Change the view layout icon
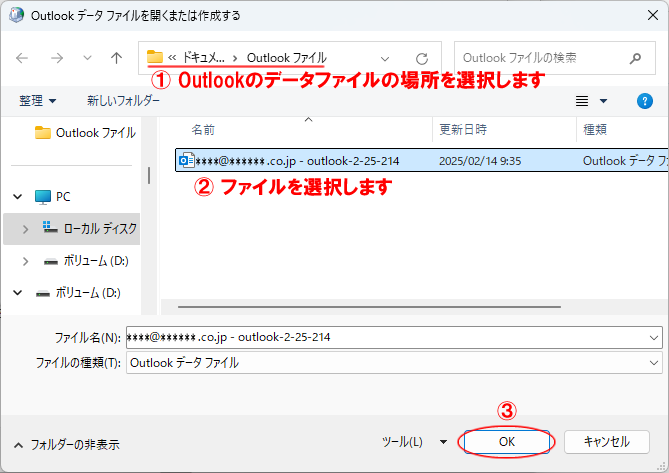The image size is (669, 473). point(582,101)
